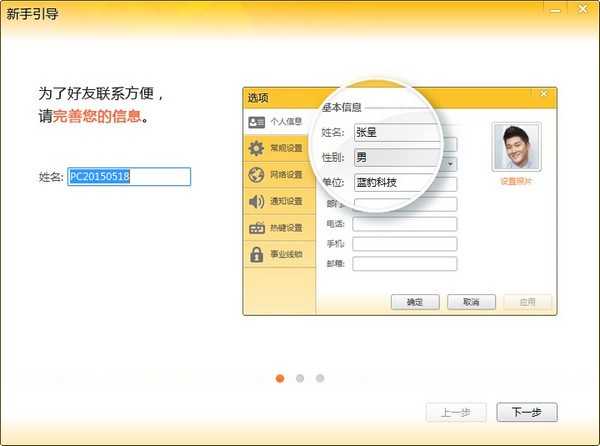Select the first orange page indicator dot
The height and width of the screenshot is (446, 600).
[x=280, y=378]
